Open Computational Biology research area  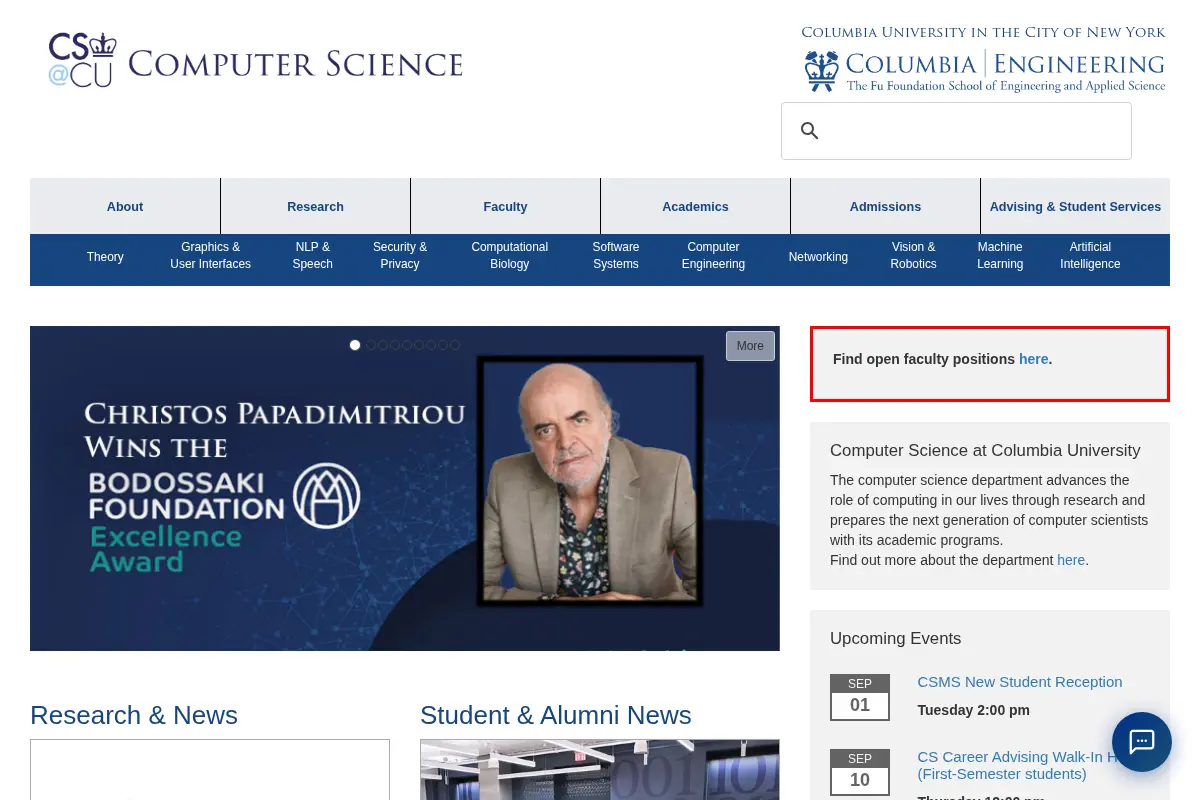(510, 256)
